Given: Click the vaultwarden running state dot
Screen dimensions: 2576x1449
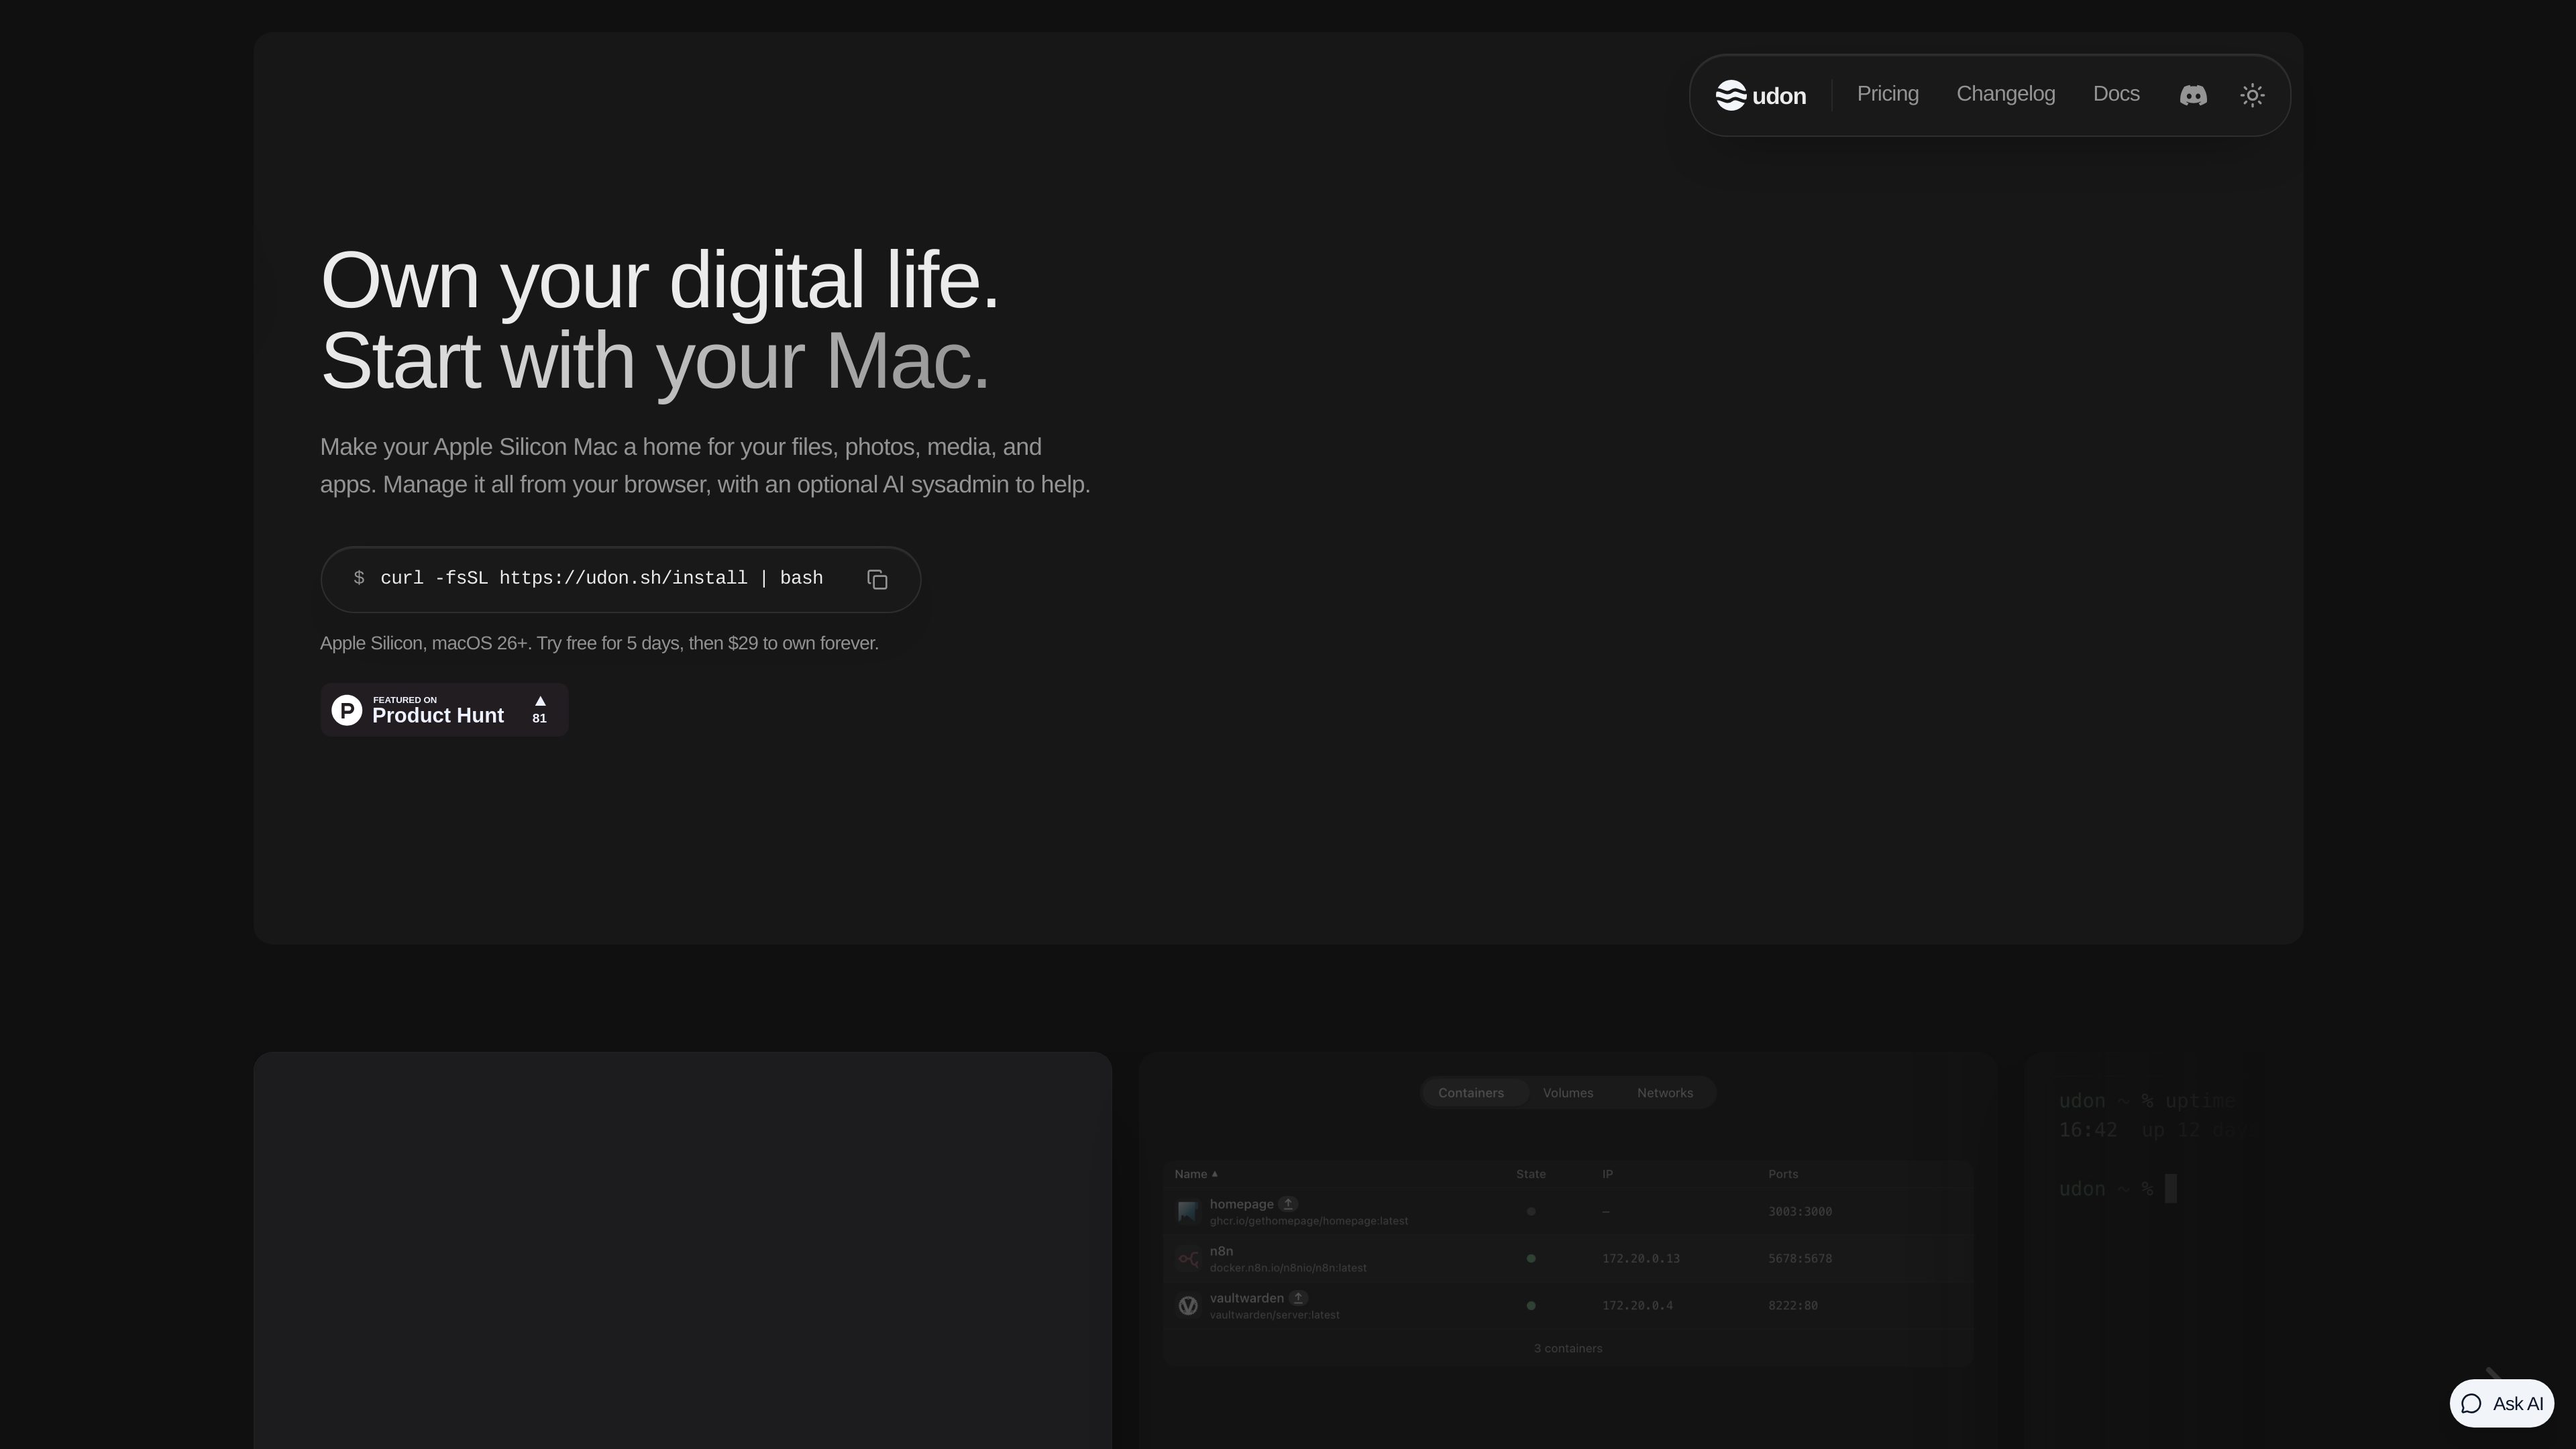Looking at the screenshot, I should 1530,1306.
